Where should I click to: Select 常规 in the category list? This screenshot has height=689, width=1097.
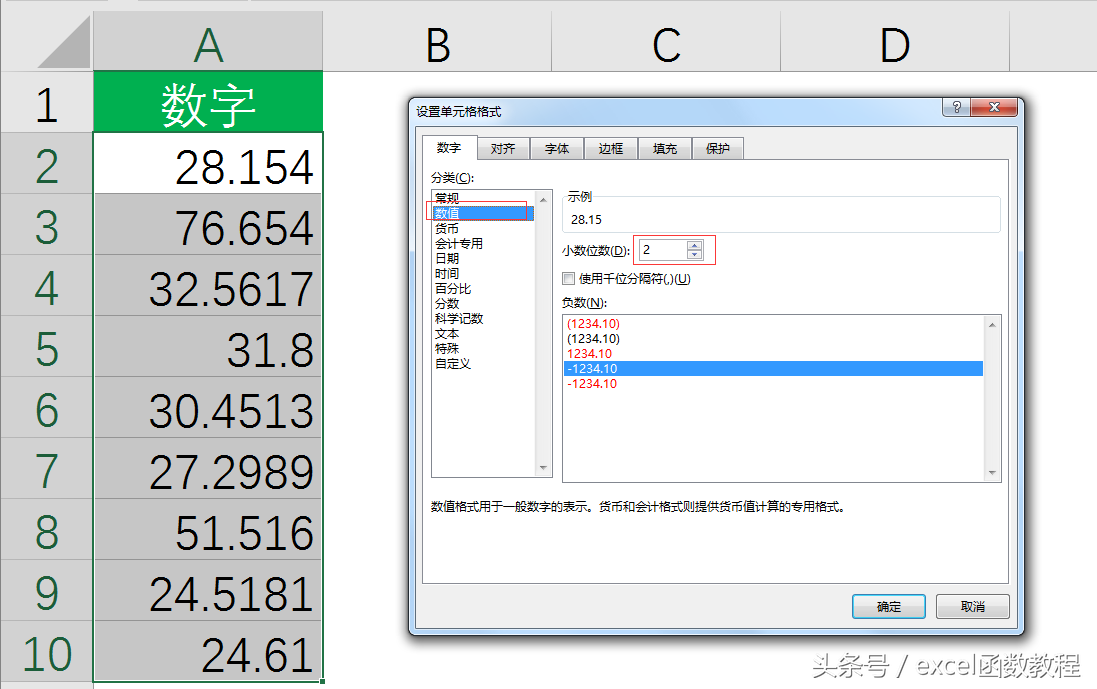(483, 198)
